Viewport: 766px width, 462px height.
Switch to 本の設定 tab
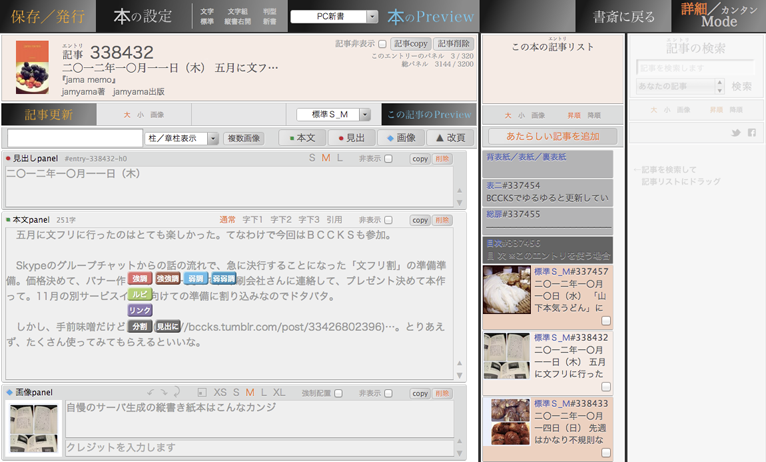pyautogui.click(x=142, y=16)
